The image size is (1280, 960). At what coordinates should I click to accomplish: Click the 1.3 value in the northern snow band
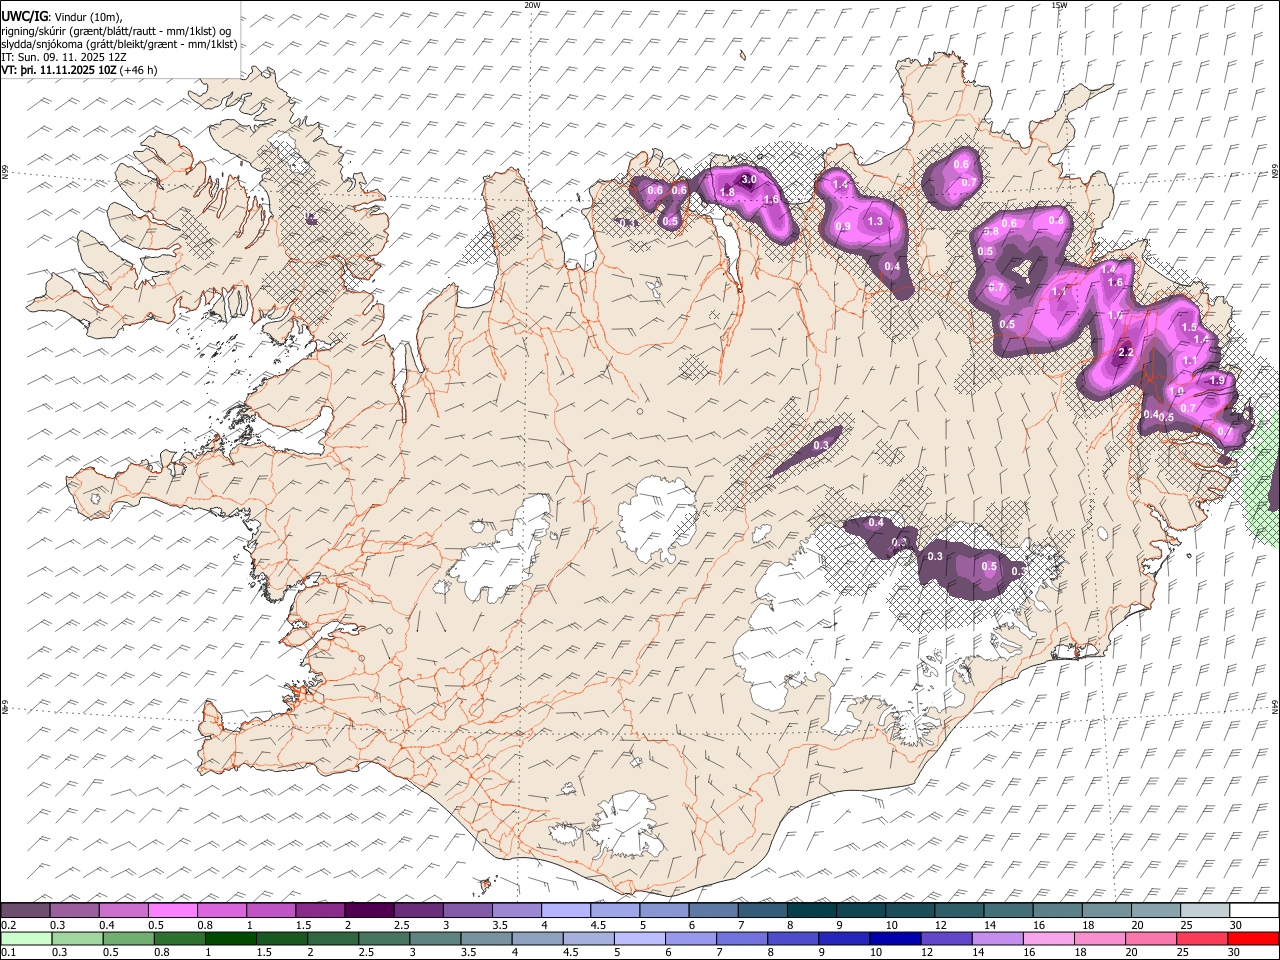[x=875, y=221]
